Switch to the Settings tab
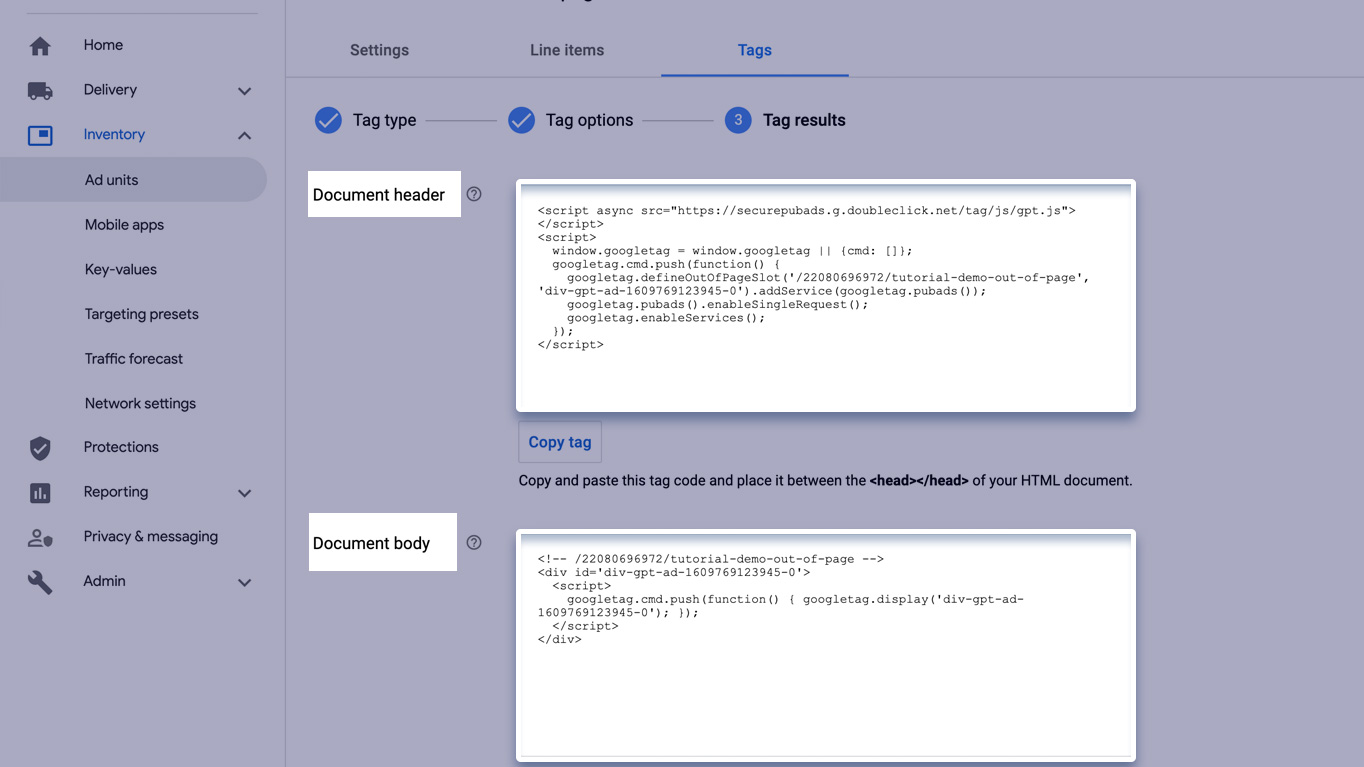Image resolution: width=1364 pixels, height=767 pixels. pyautogui.click(x=379, y=50)
